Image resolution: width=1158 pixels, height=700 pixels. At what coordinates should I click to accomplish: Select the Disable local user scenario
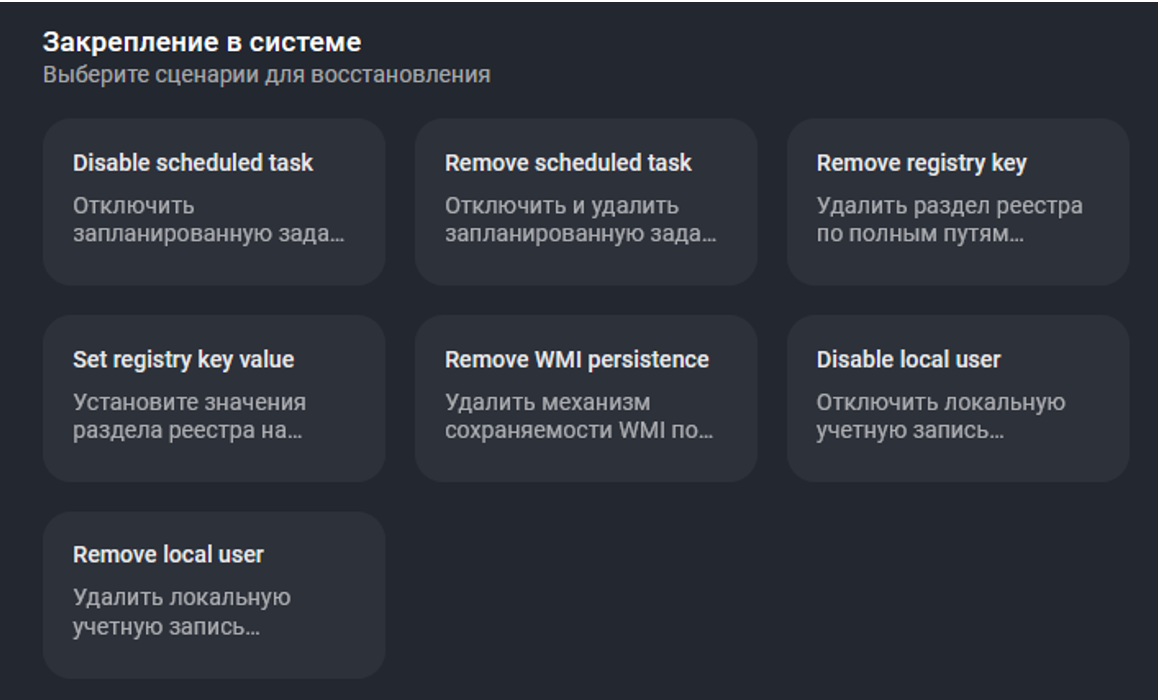point(957,398)
